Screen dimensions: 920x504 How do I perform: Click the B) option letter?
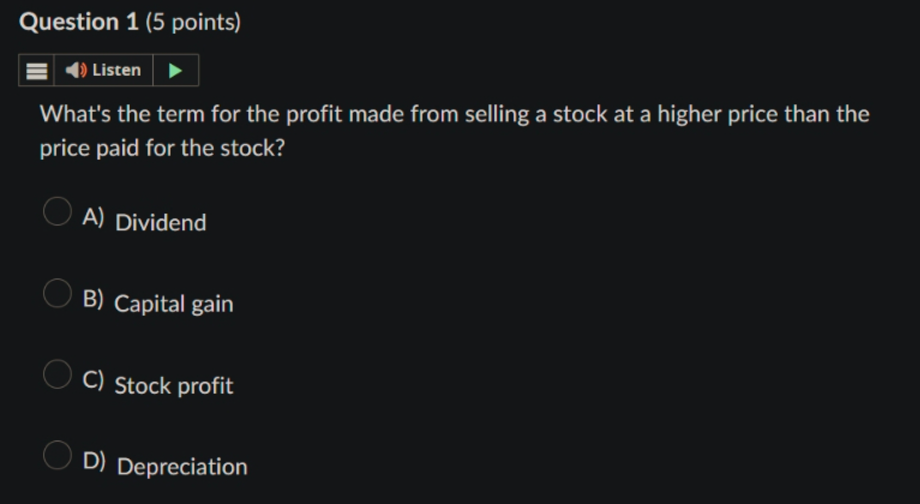click(93, 299)
